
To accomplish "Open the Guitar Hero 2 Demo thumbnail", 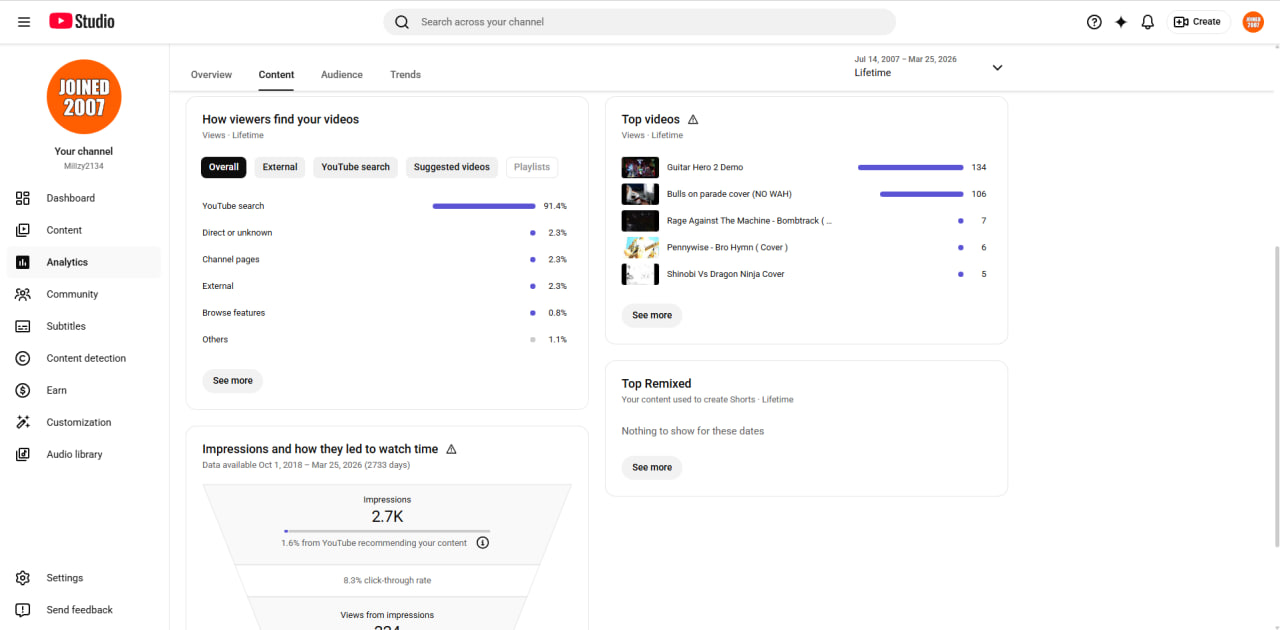I will (640, 167).
